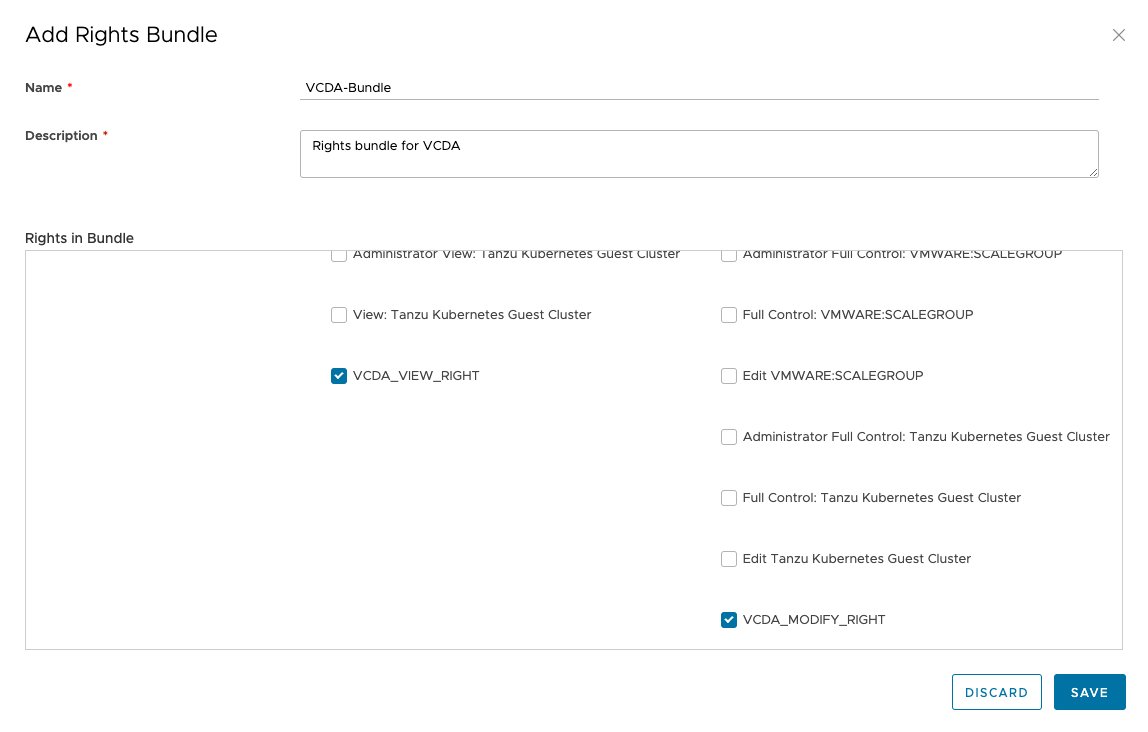Click the VCDA_VIEW_RIGHT label text
Screen dimensions: 1148x732
click(x=416, y=376)
